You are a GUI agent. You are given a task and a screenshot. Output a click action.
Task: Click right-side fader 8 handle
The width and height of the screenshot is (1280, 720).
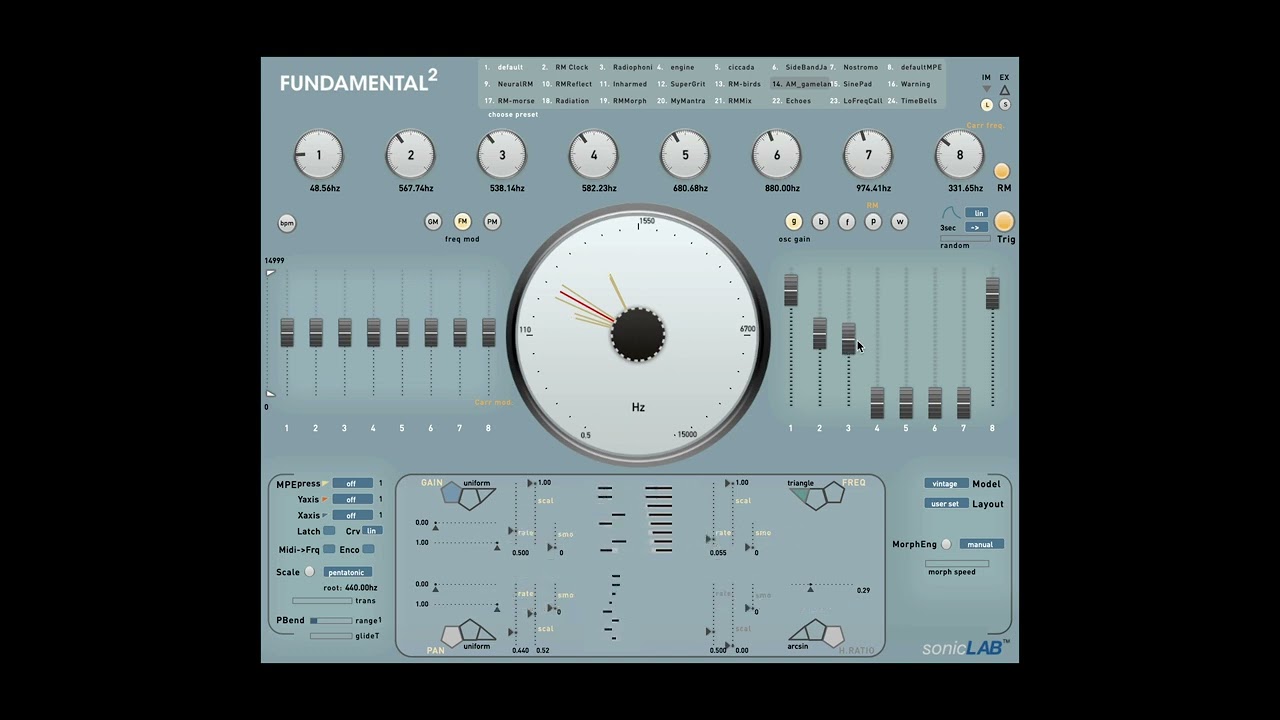[x=992, y=293]
